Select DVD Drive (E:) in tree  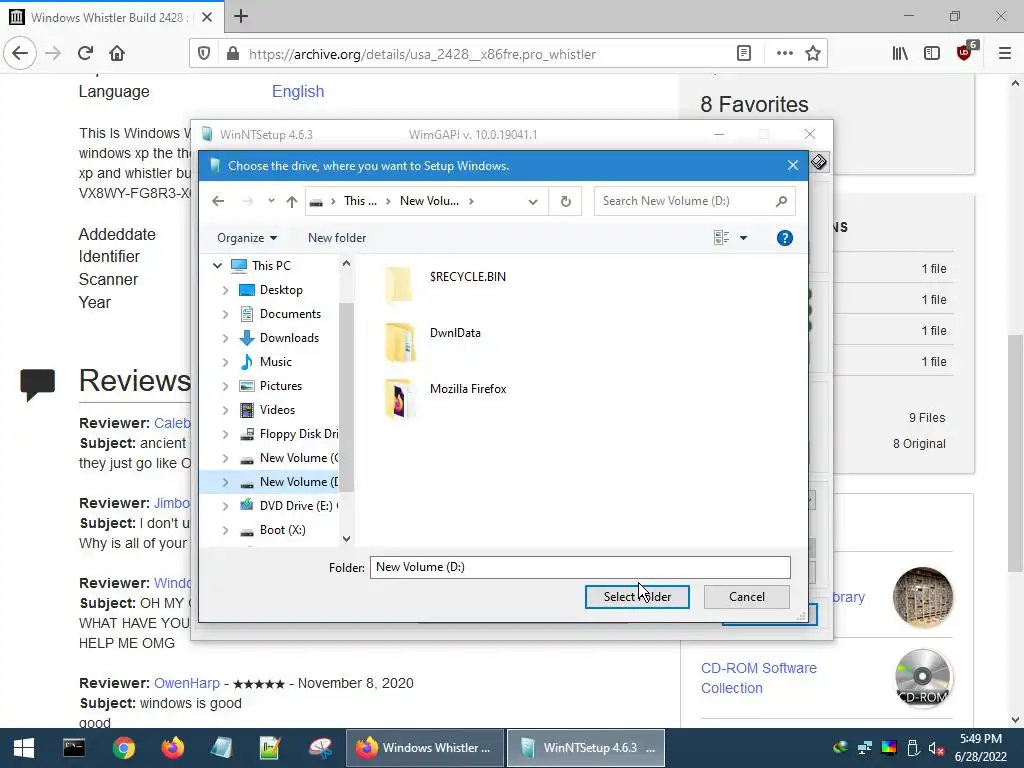298,505
